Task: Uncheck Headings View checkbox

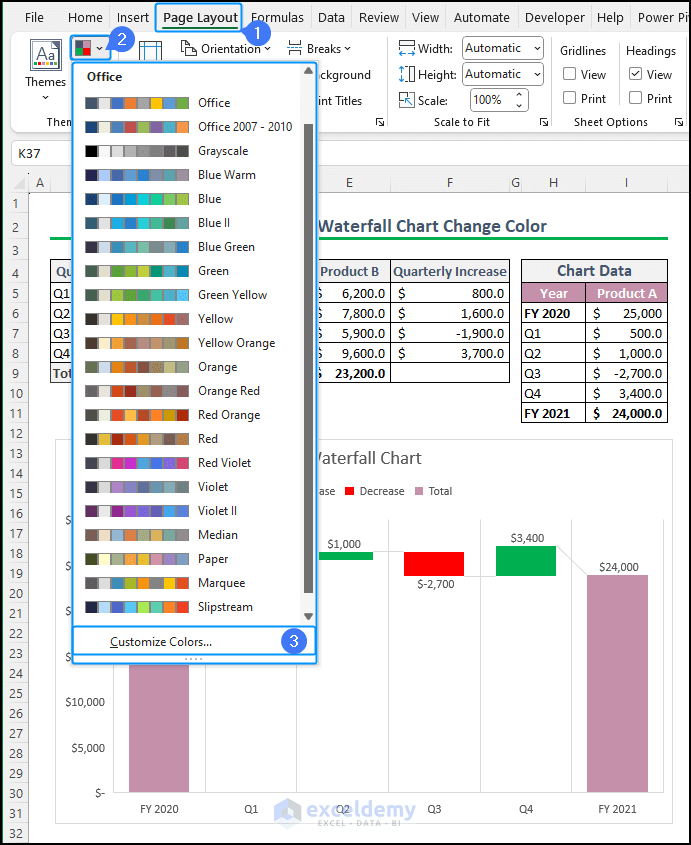Action: (635, 74)
